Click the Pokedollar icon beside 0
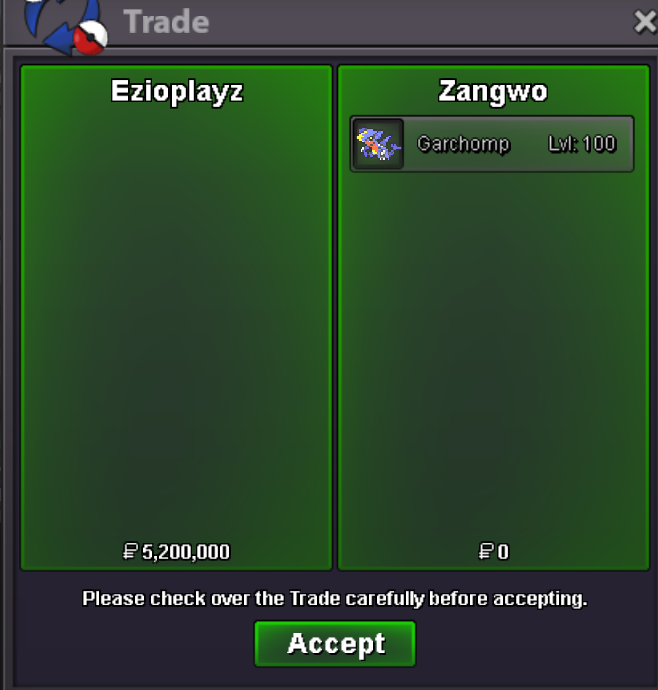This screenshot has height=690, width=658. pos(486,551)
